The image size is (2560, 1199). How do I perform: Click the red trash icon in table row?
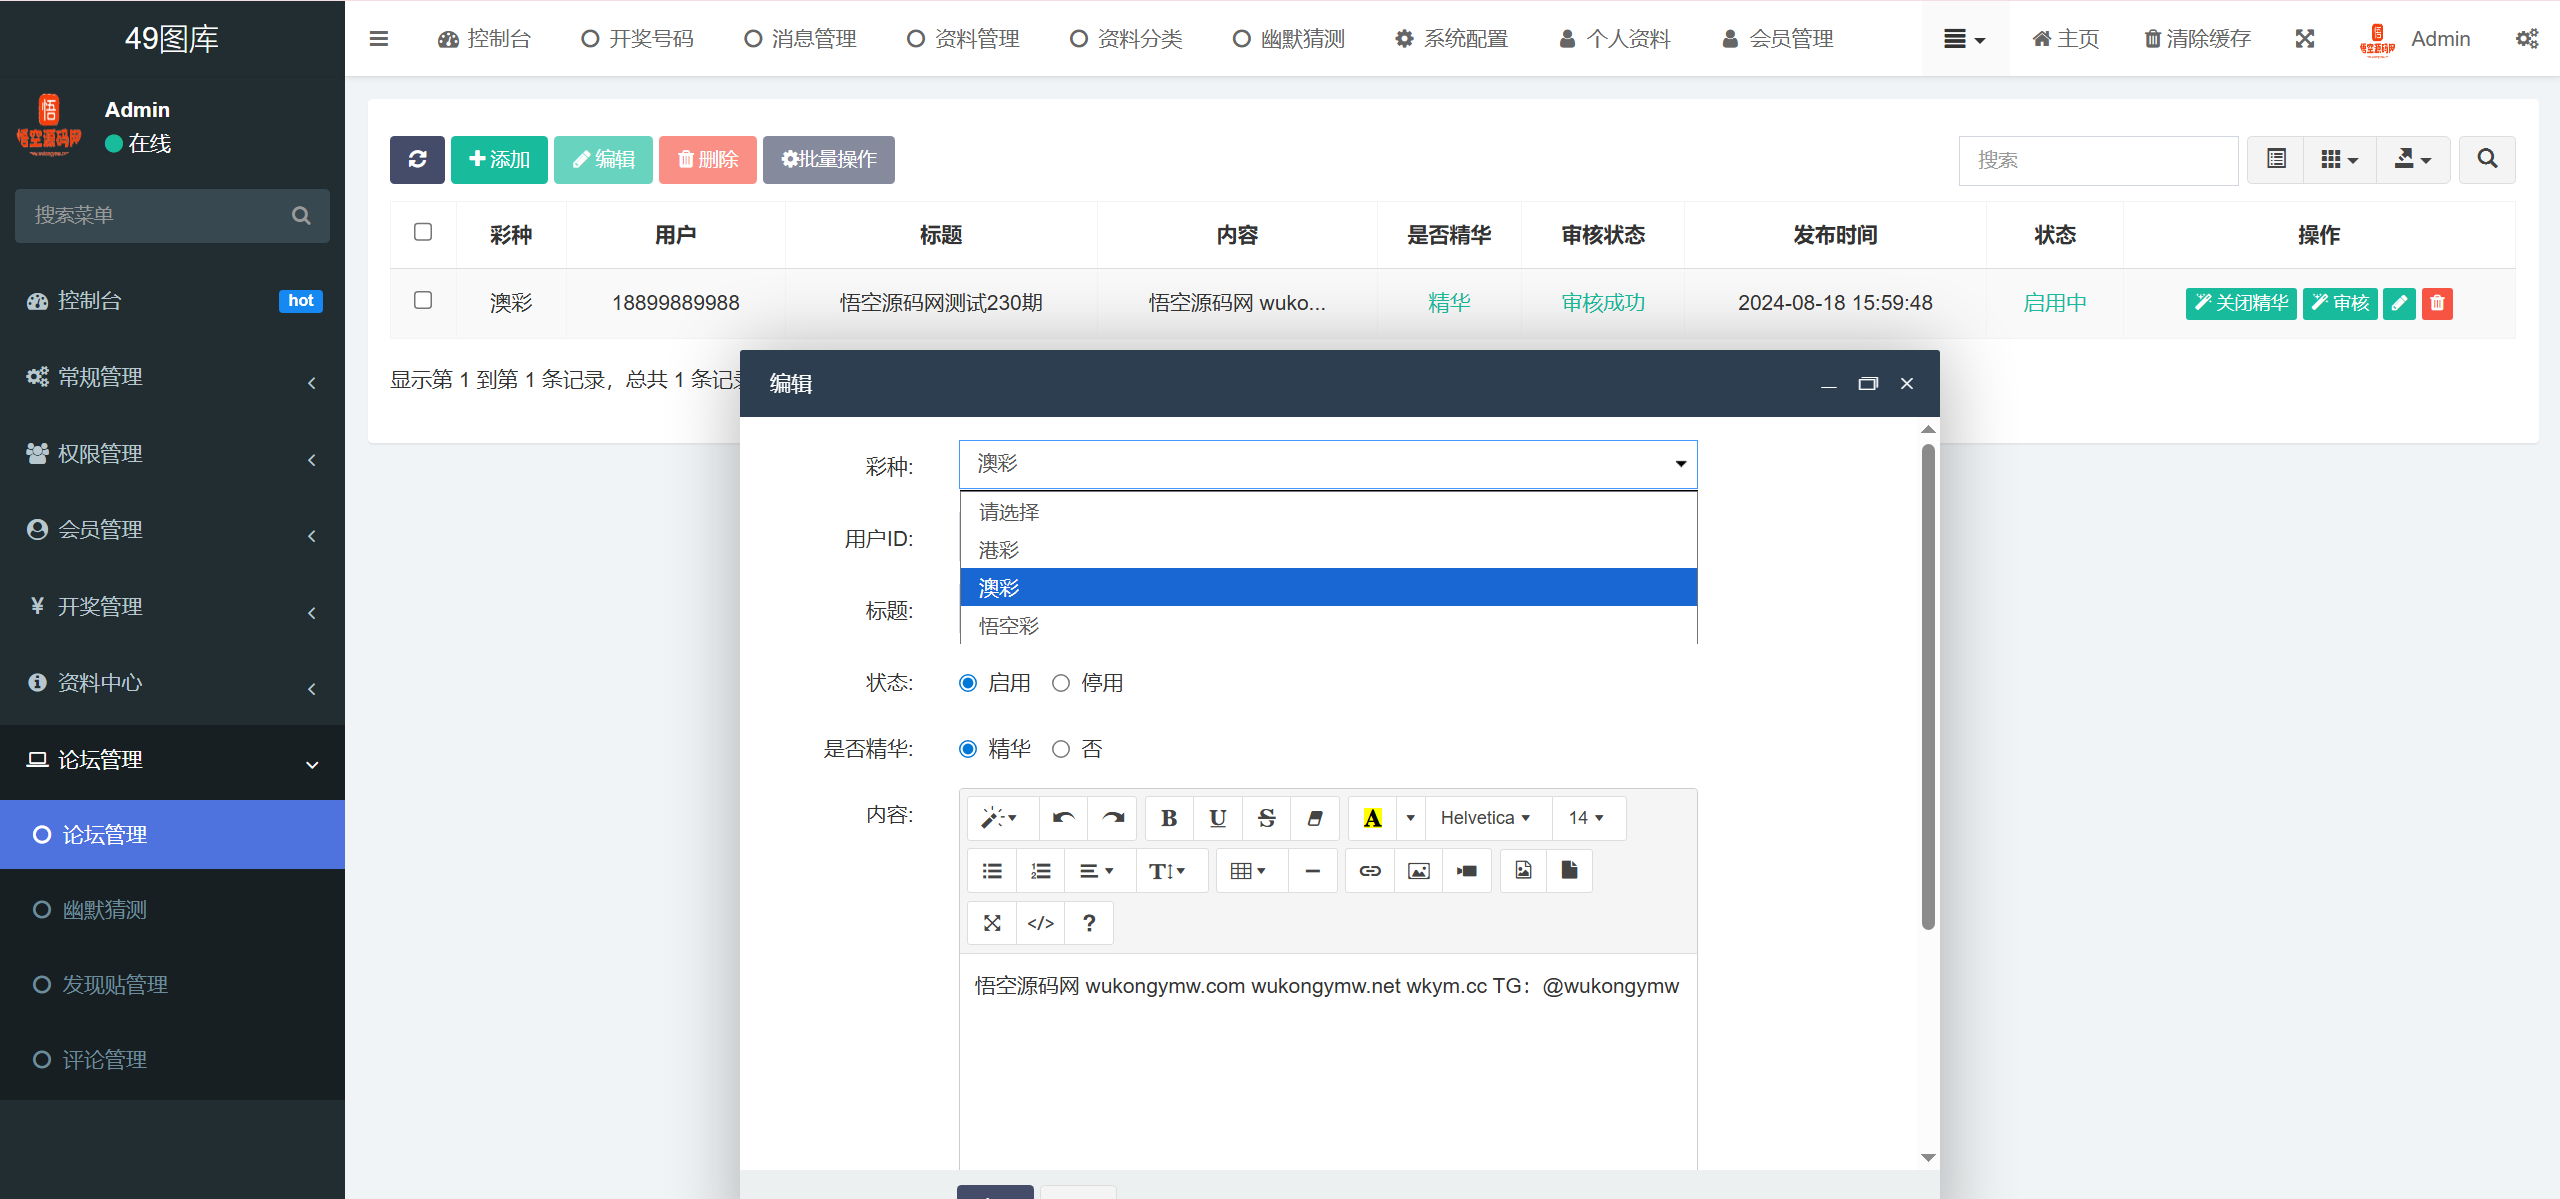(2437, 303)
